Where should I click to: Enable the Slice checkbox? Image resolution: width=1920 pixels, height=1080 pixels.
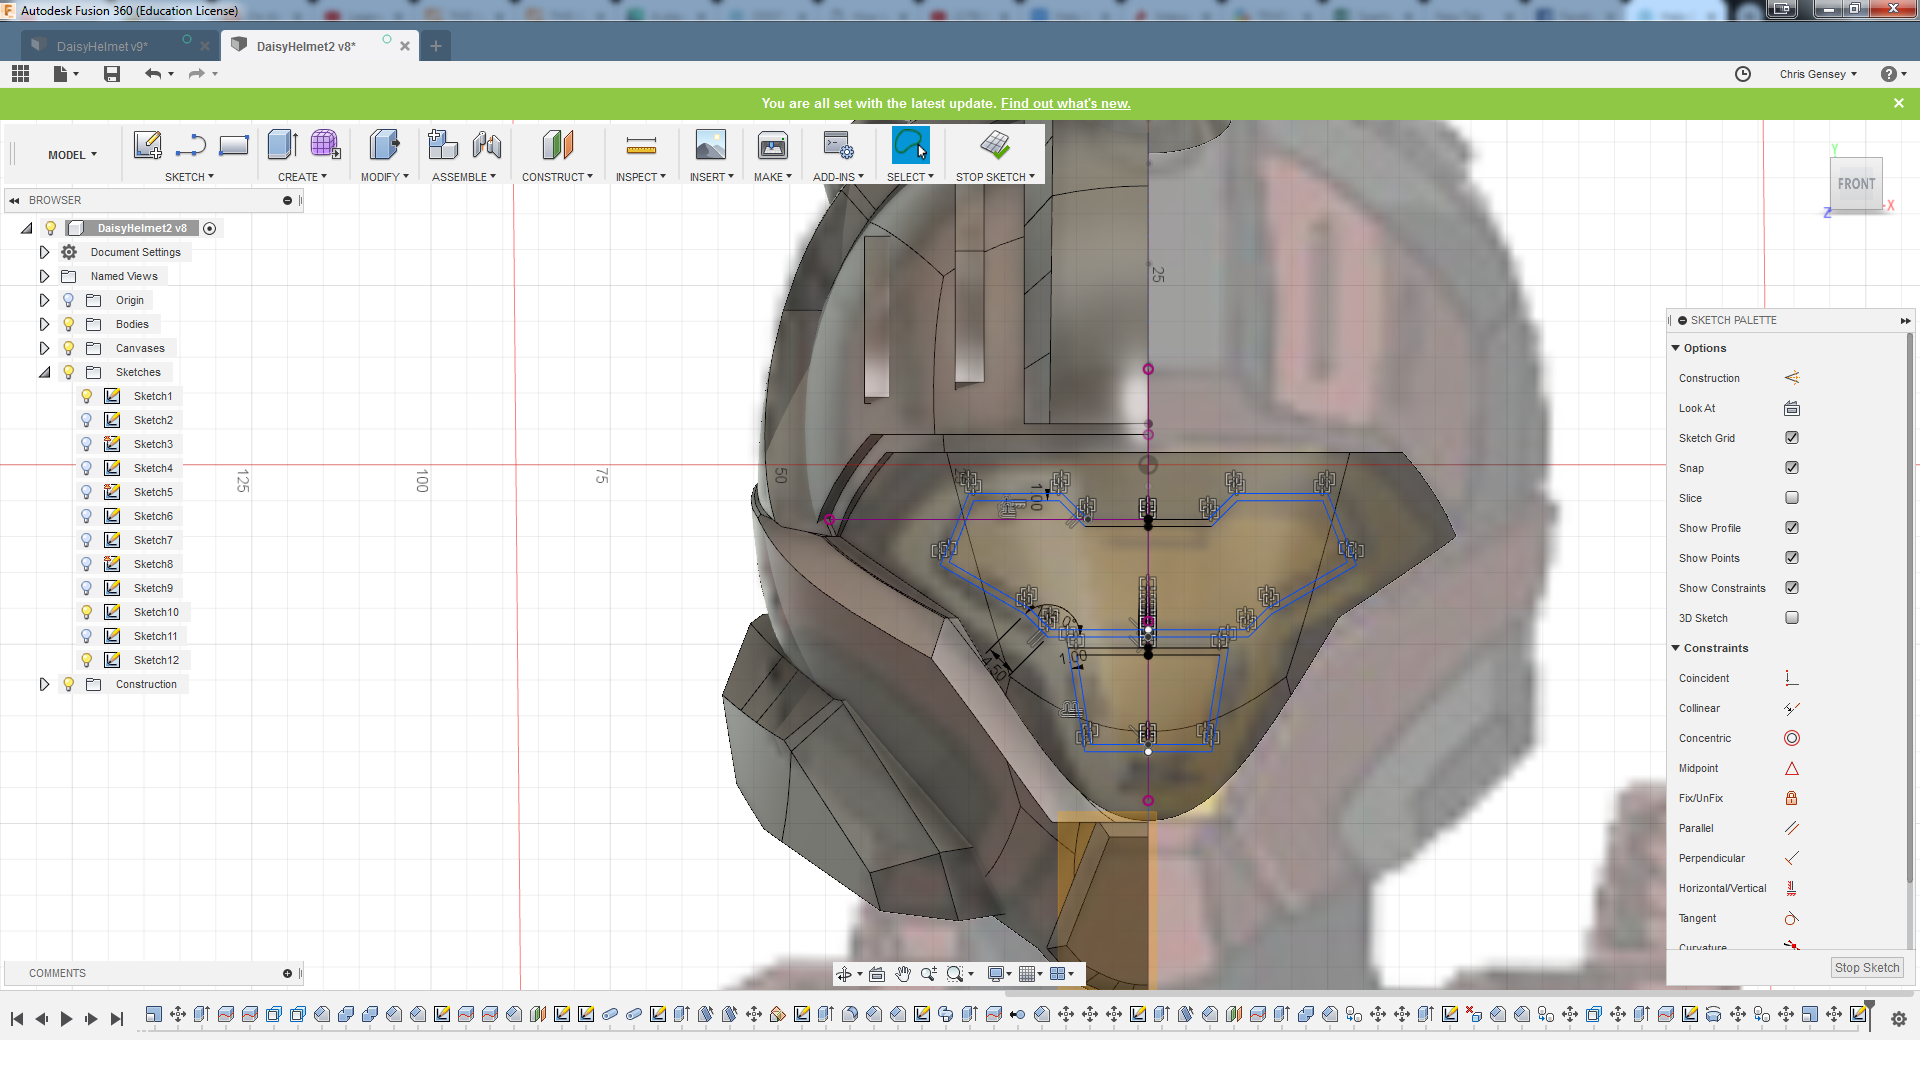[1791, 498]
